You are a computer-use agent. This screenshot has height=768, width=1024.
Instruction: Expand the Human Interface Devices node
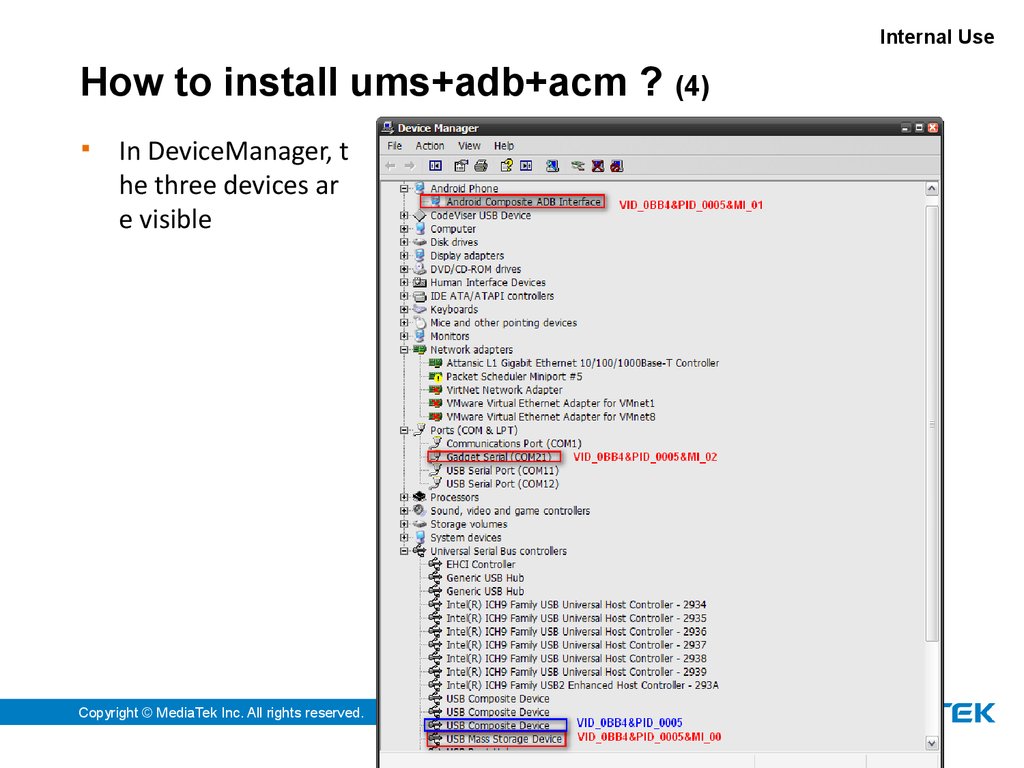click(x=404, y=283)
